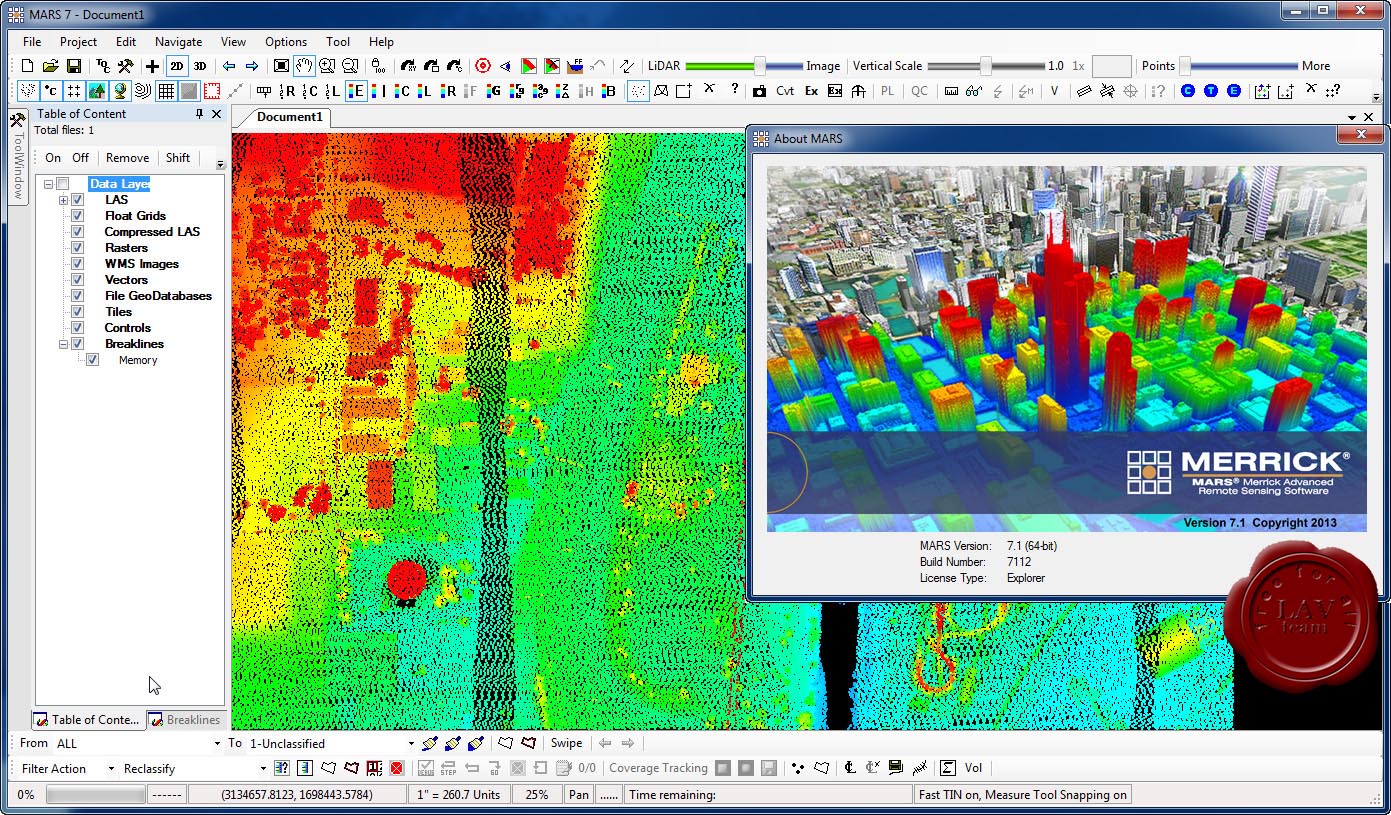The image size is (1391, 815).
Task: Check the Data Layer root checkbox
Action: (63, 184)
